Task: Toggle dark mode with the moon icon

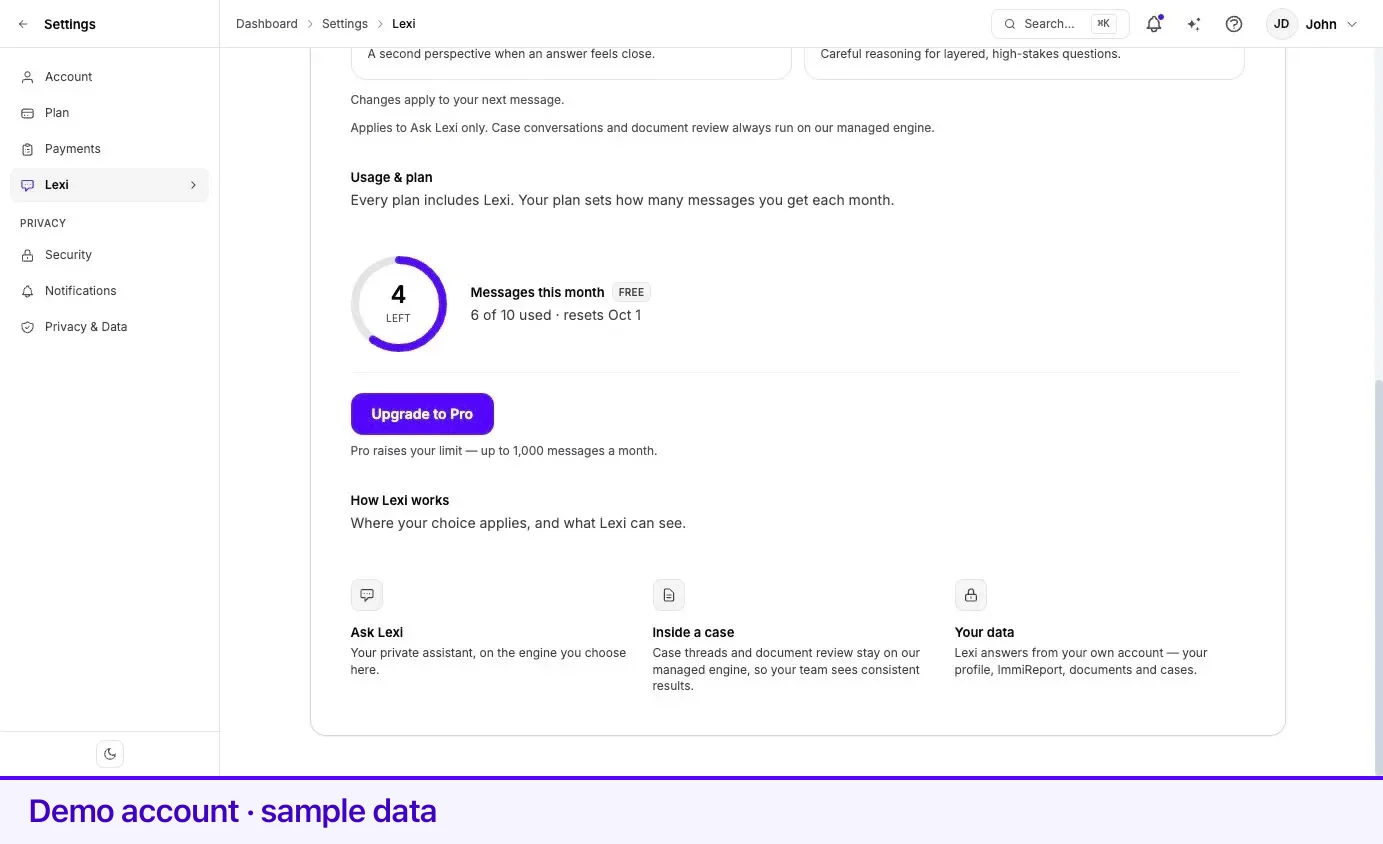Action: (110, 754)
